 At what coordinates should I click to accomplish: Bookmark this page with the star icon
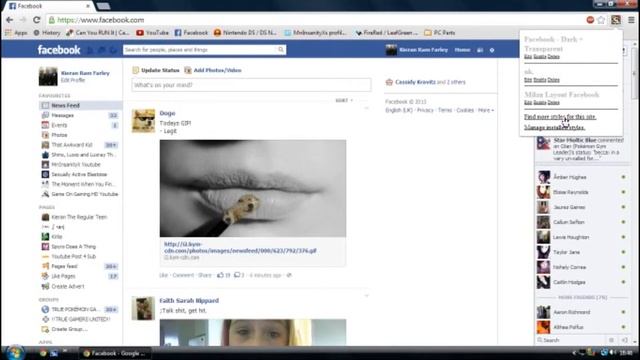601,20
